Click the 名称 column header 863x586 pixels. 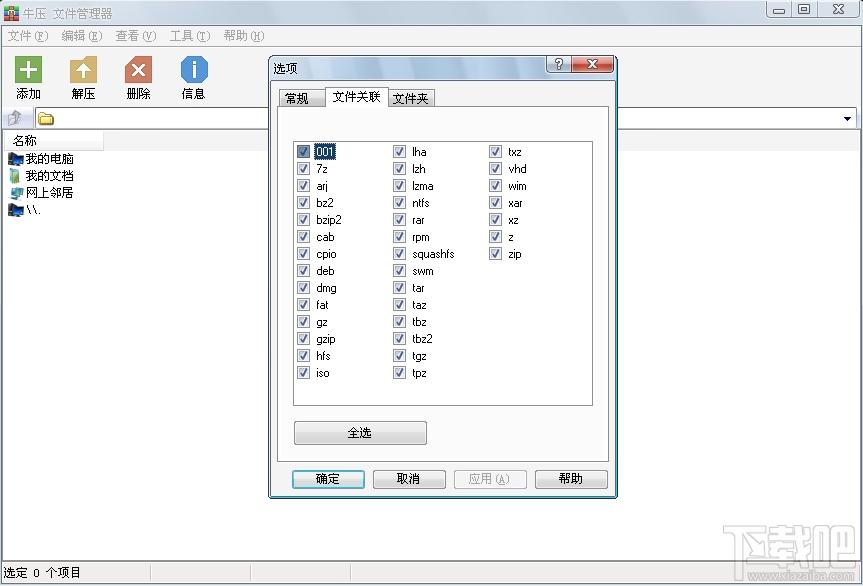pos(53,140)
